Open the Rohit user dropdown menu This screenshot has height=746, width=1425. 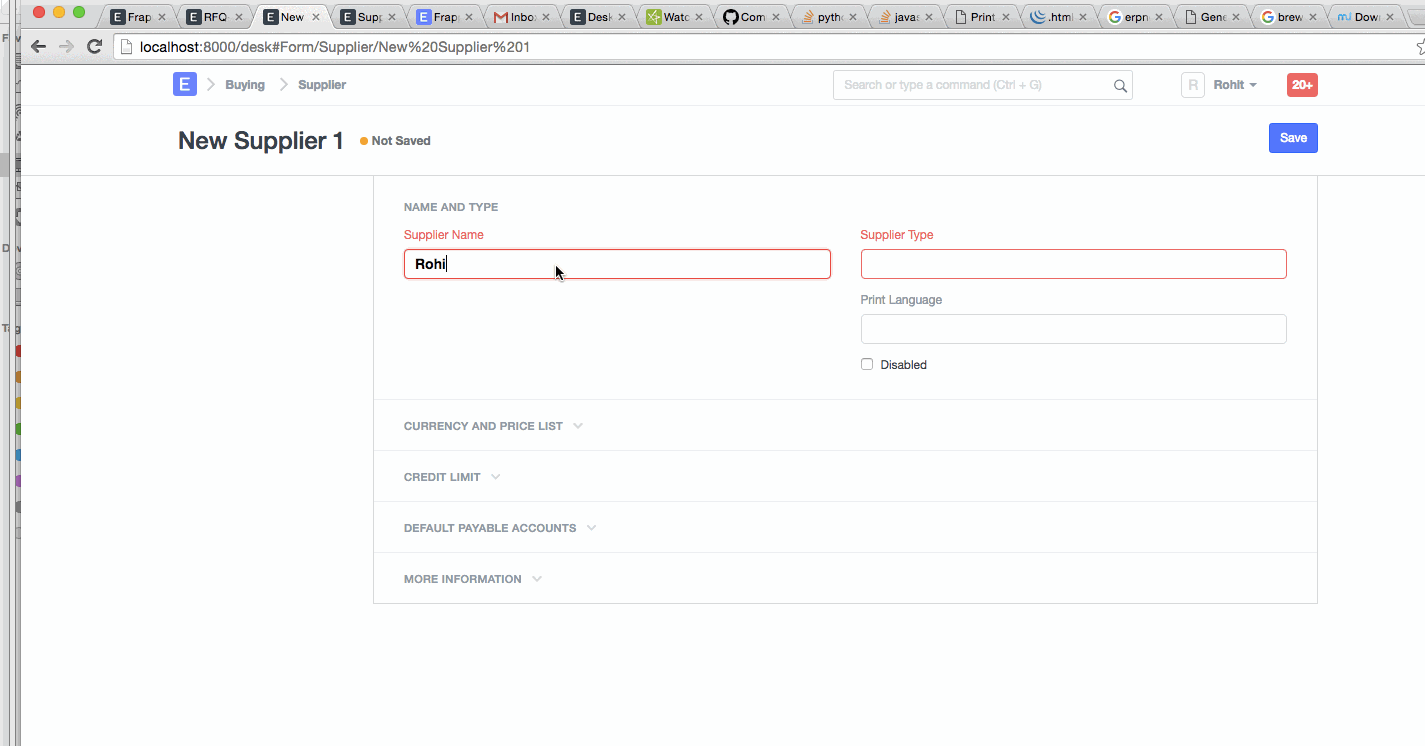point(1235,85)
